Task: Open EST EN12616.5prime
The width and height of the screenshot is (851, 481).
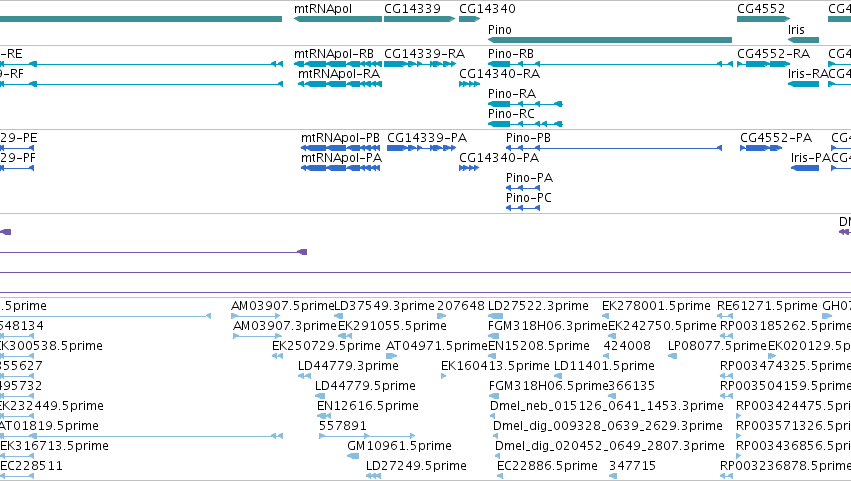Action: tap(368, 407)
